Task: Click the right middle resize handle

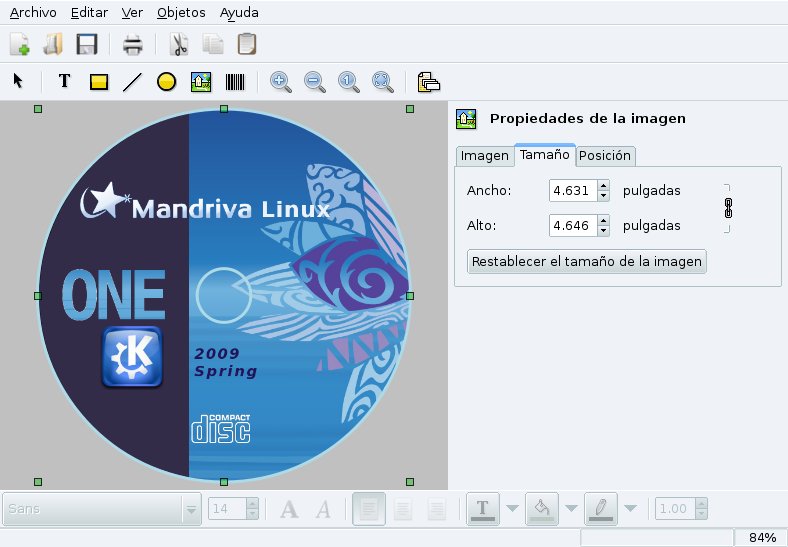Action: (410, 296)
